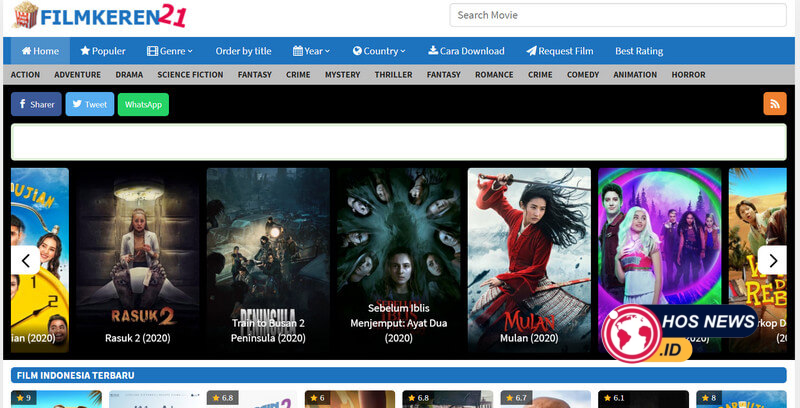Open the Rasuk 2 (2020) poster

(139, 258)
